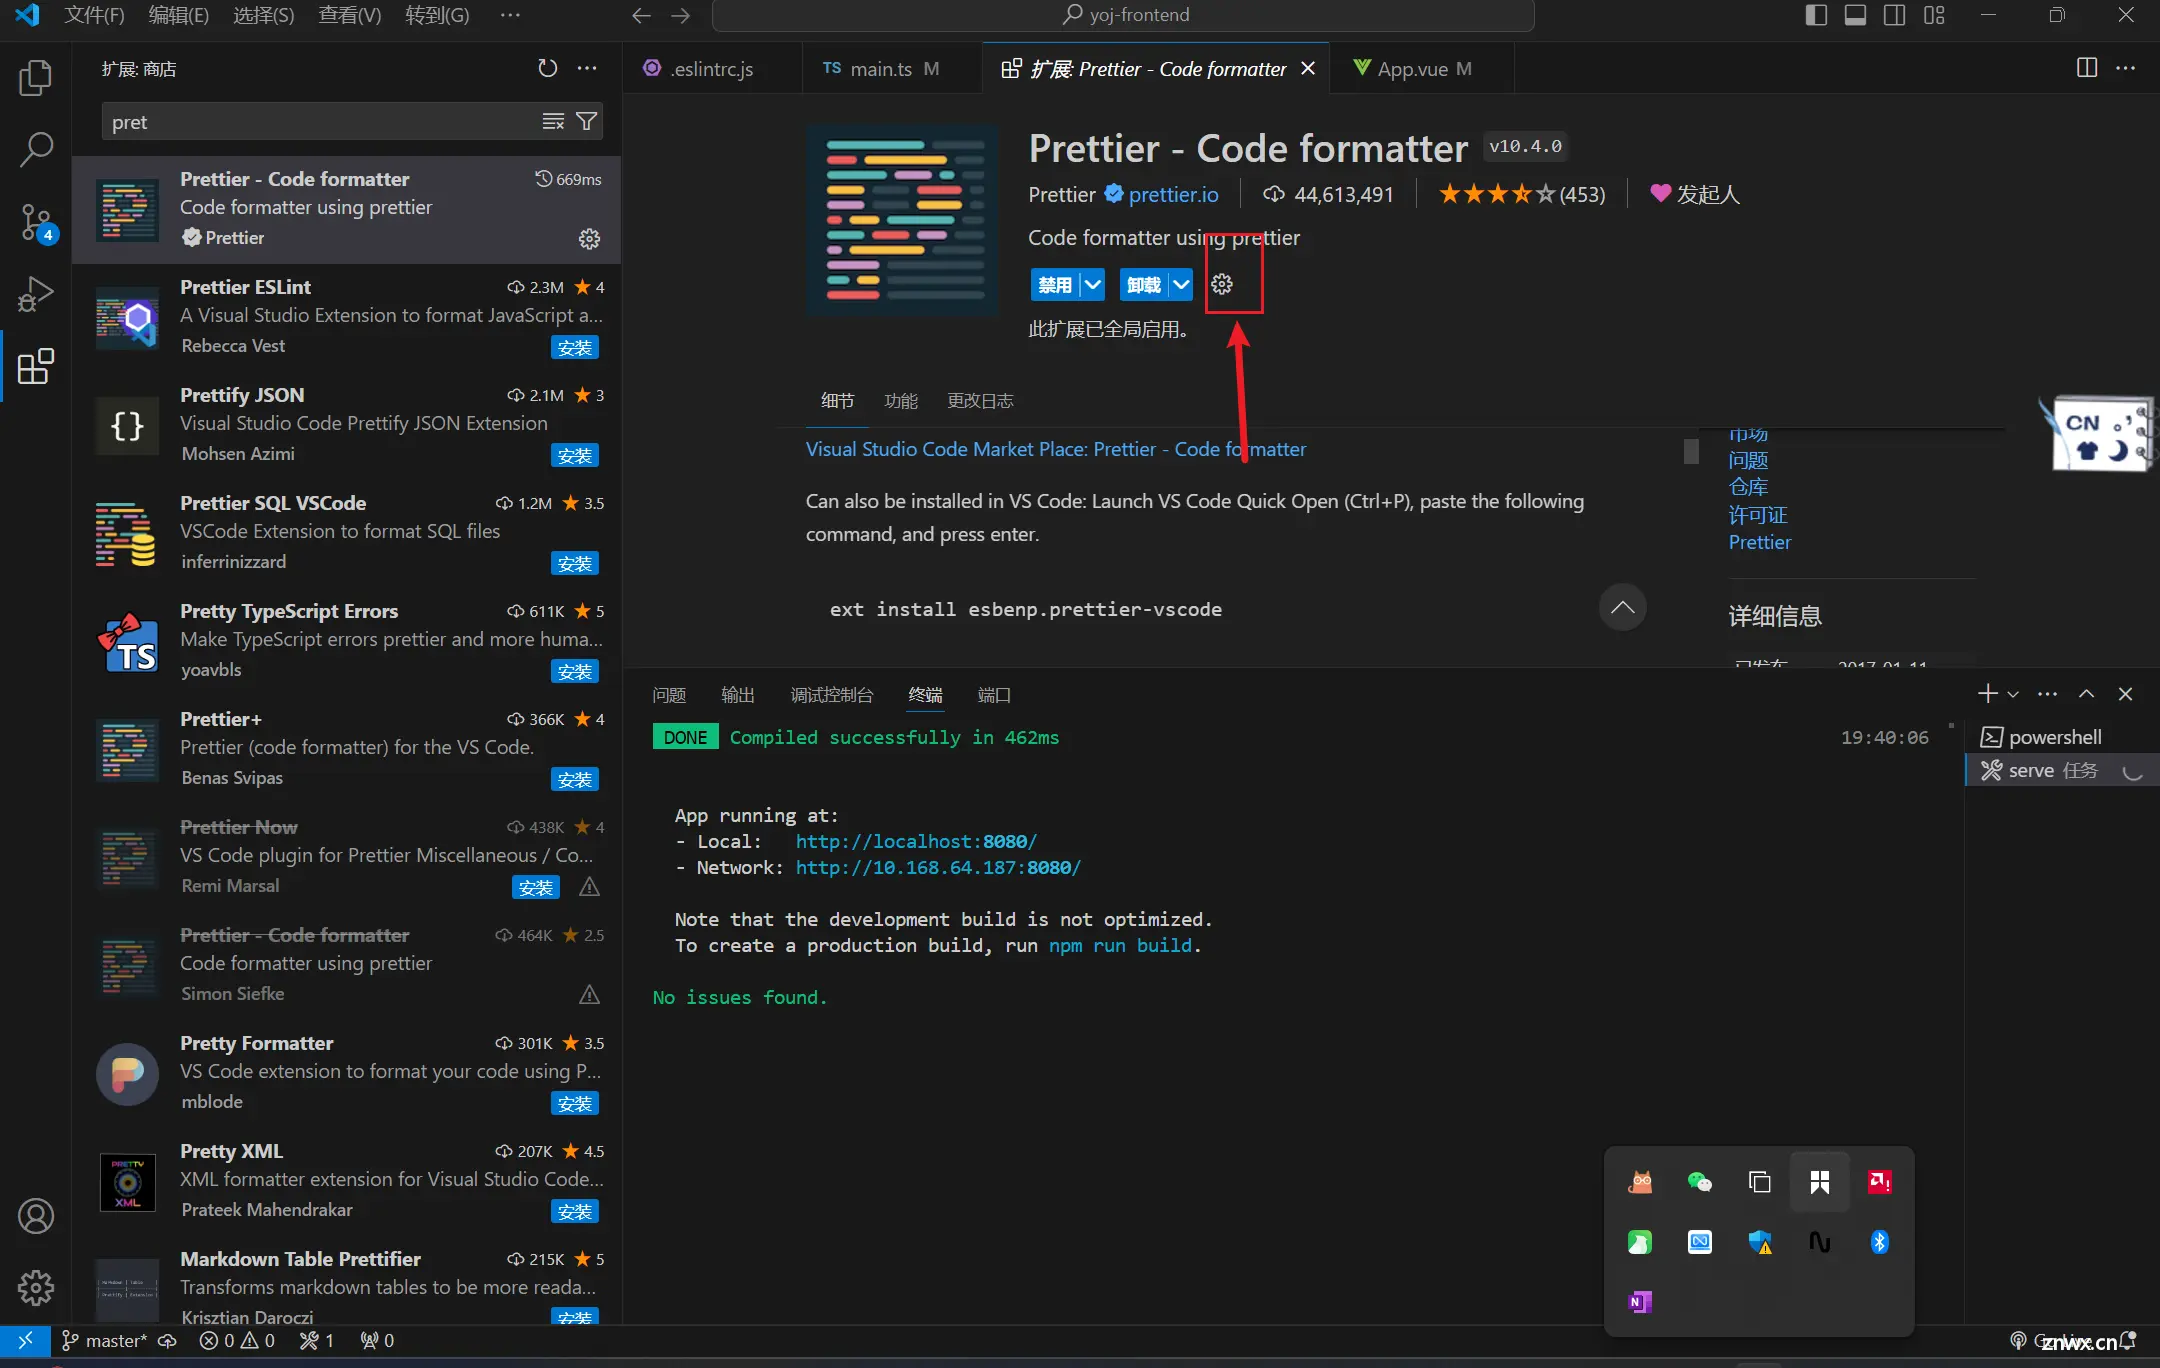2160x1368 pixels.
Task: Go back in navigation history
Action: pos(641,15)
